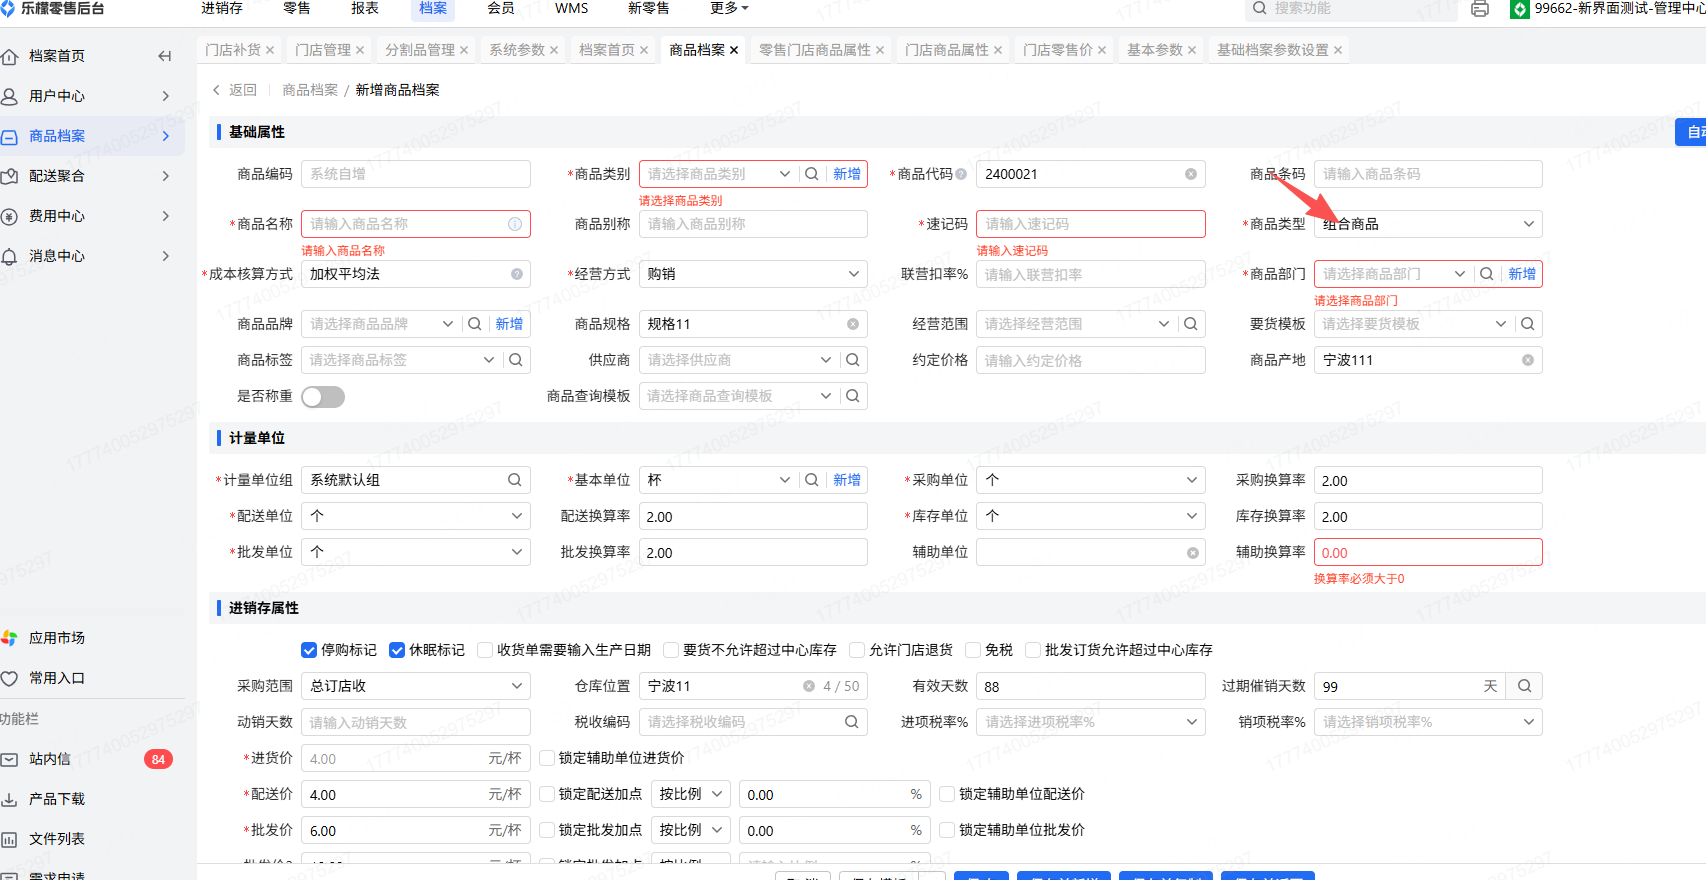Switch to the 门店商品属性 tab
1706x880 pixels.
click(x=946, y=50)
